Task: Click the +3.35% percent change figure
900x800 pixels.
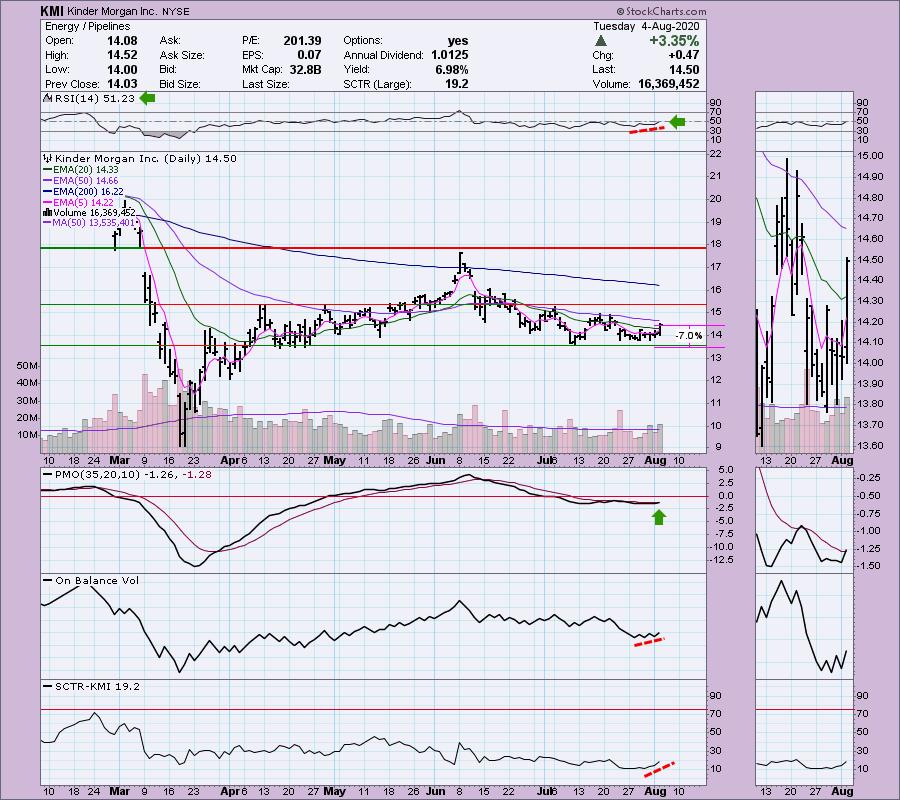Action: (674, 41)
